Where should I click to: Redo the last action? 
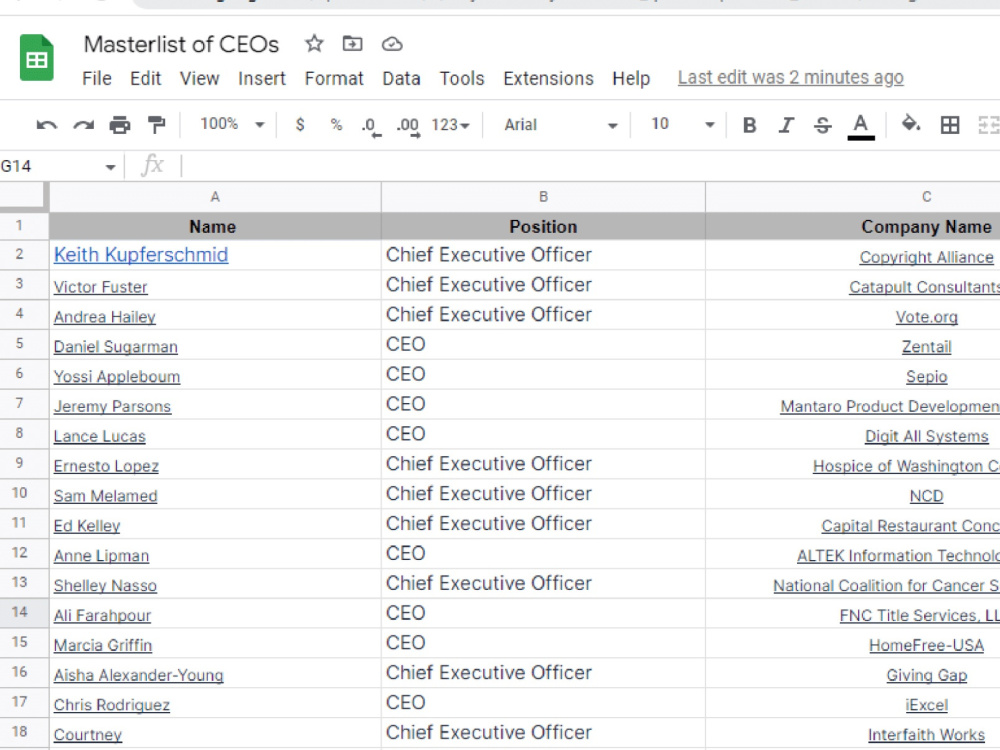pyautogui.click(x=84, y=125)
